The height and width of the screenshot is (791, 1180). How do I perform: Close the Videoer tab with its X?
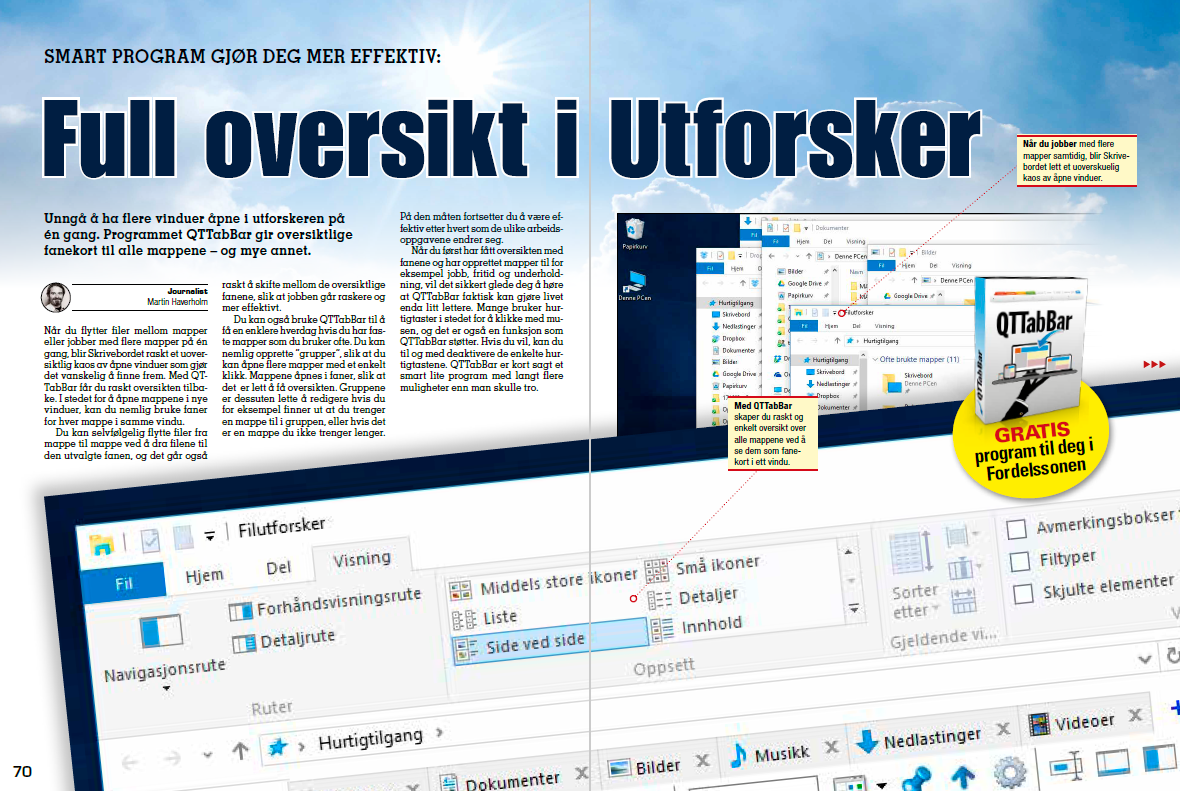click(1135, 715)
